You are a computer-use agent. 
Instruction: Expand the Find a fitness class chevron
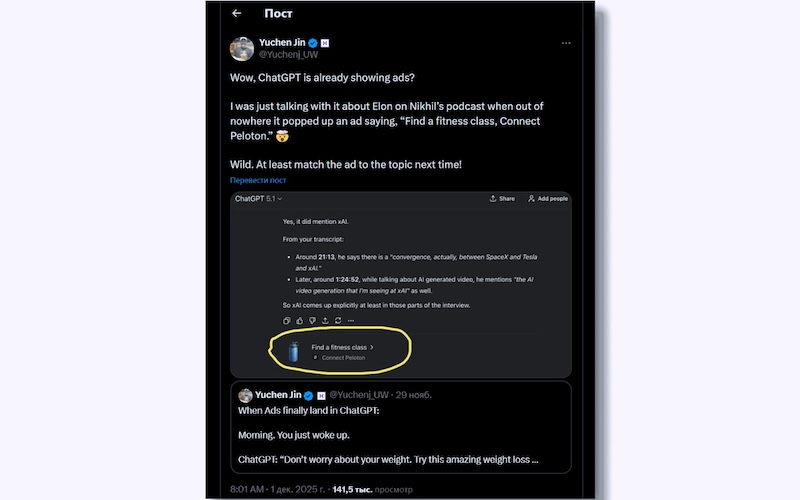(x=372, y=347)
